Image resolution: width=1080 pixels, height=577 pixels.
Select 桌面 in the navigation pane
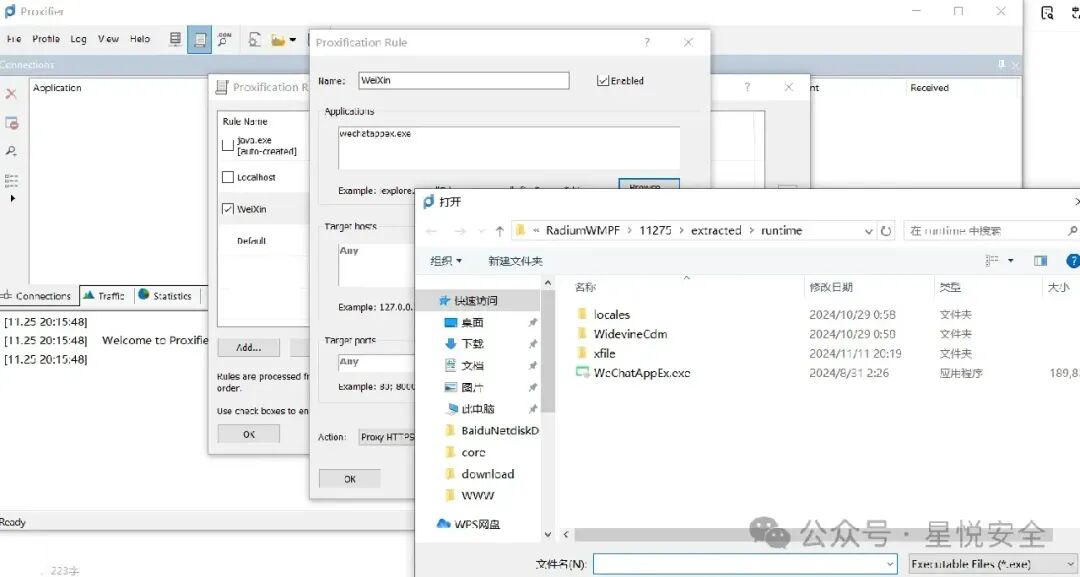pyautogui.click(x=472, y=322)
